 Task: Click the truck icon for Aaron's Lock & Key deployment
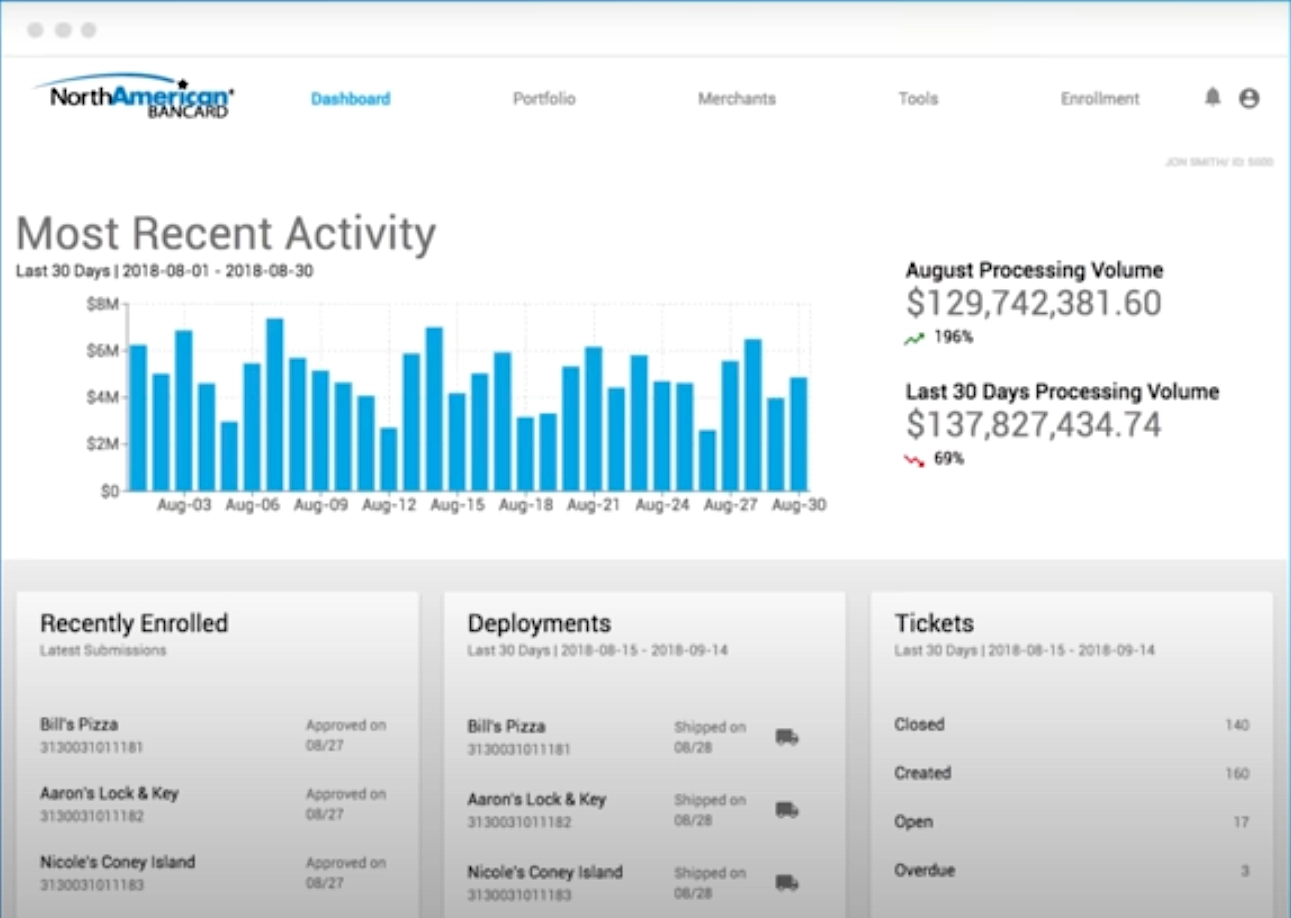(787, 810)
